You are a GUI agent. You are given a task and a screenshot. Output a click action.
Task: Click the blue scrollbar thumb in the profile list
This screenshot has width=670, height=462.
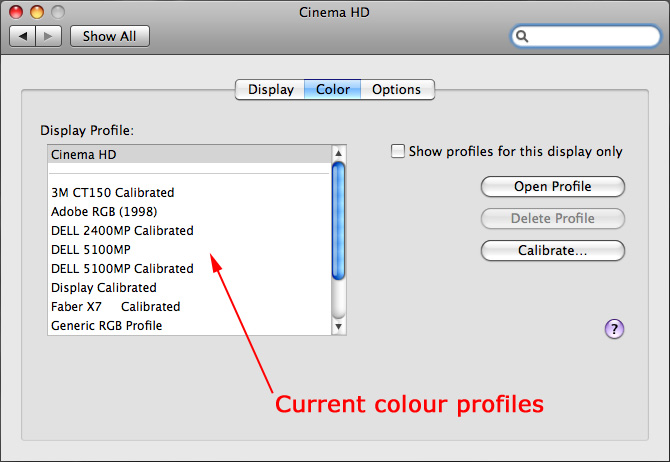tap(338, 221)
